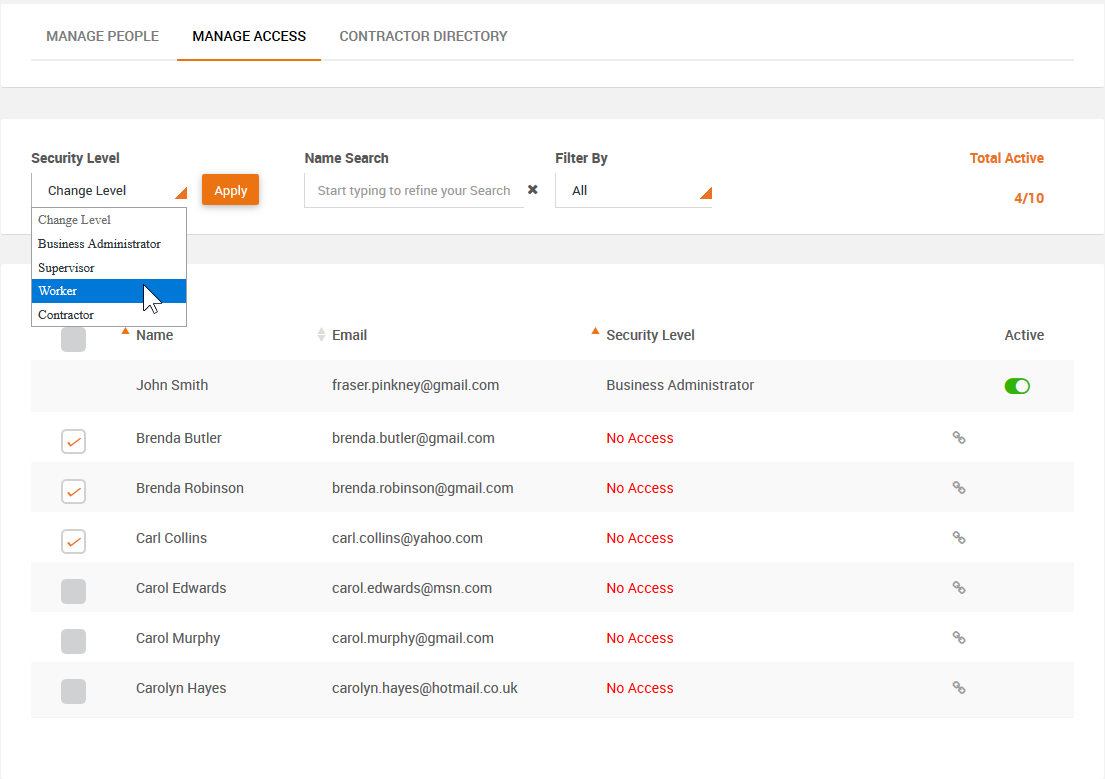1105x779 pixels.
Task: Sort by Email column arrows
Action: 321,335
